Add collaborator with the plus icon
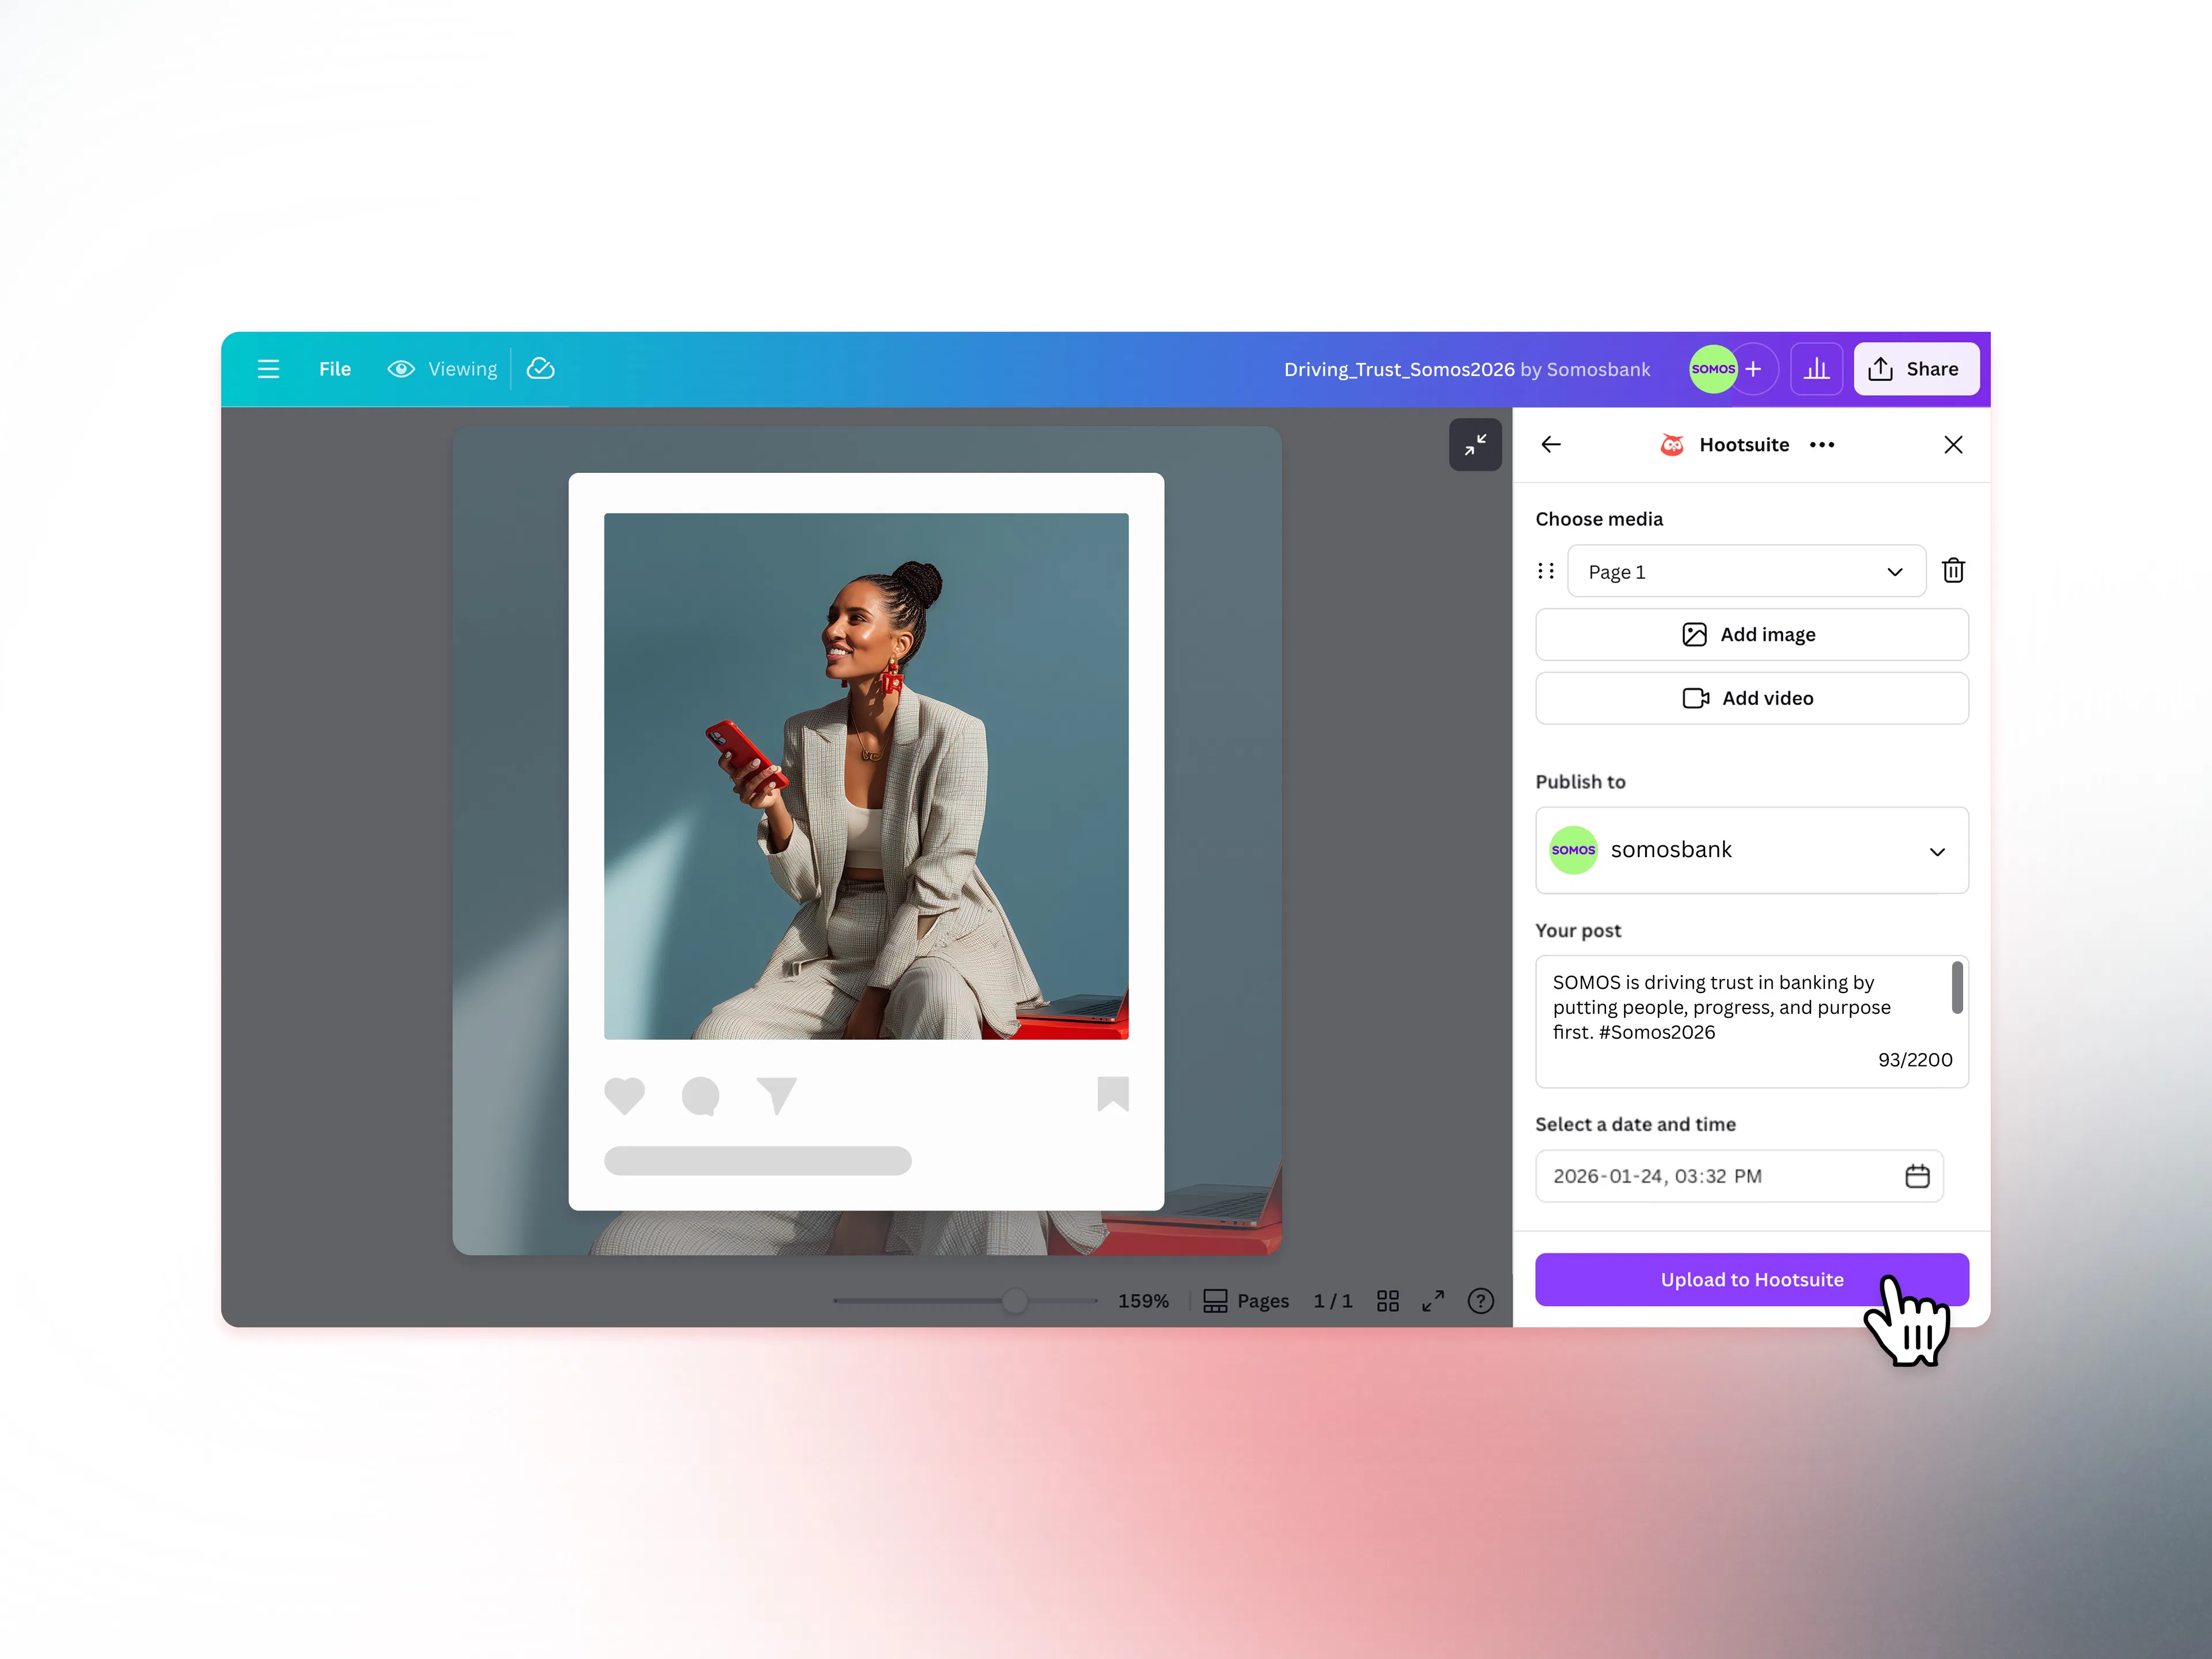 (x=1754, y=369)
